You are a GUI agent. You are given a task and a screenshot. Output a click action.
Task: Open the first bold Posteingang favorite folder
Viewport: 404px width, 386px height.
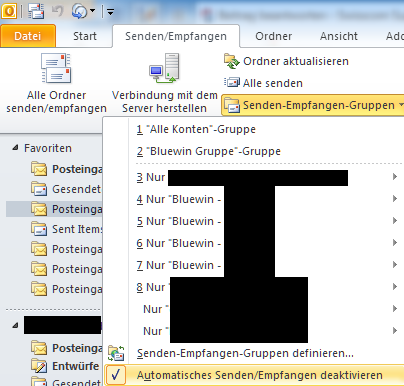tap(77, 169)
